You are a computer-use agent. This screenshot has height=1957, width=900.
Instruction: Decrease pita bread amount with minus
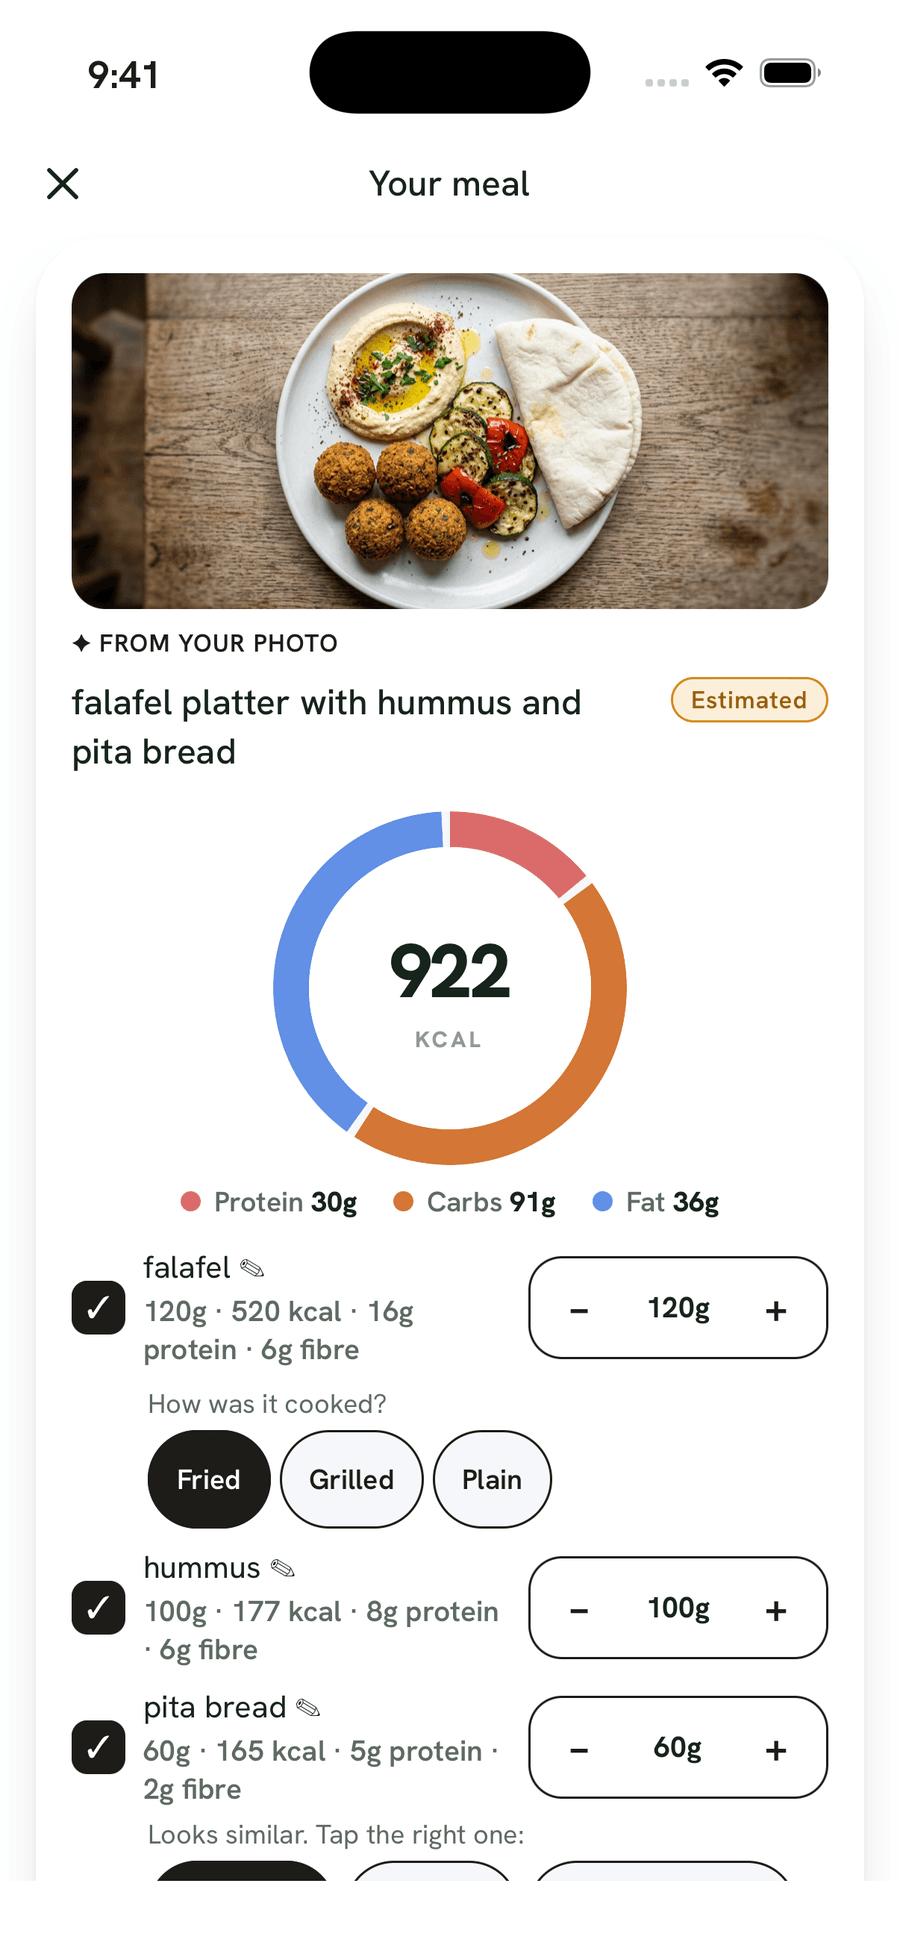pos(579,1750)
